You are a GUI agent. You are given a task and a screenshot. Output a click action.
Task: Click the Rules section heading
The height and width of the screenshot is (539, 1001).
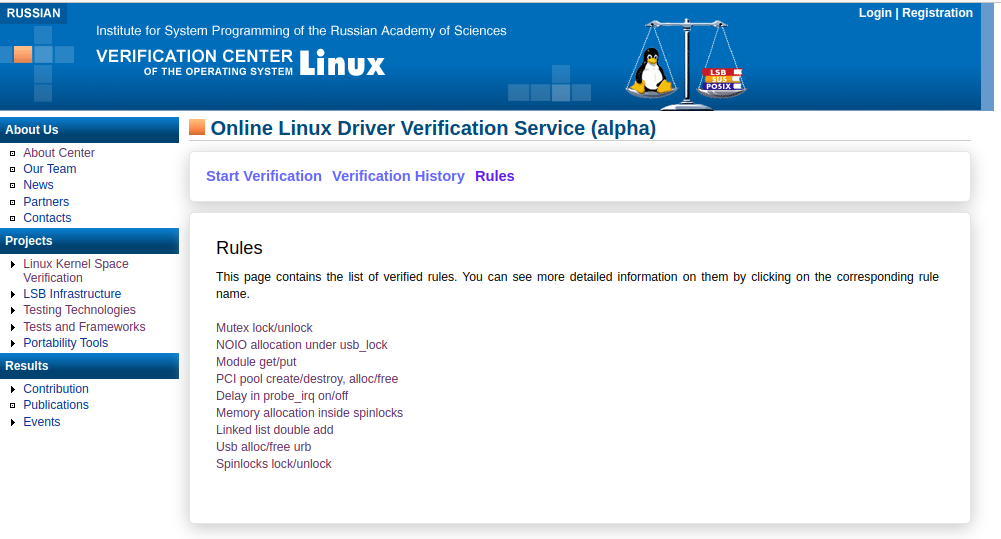pos(239,248)
